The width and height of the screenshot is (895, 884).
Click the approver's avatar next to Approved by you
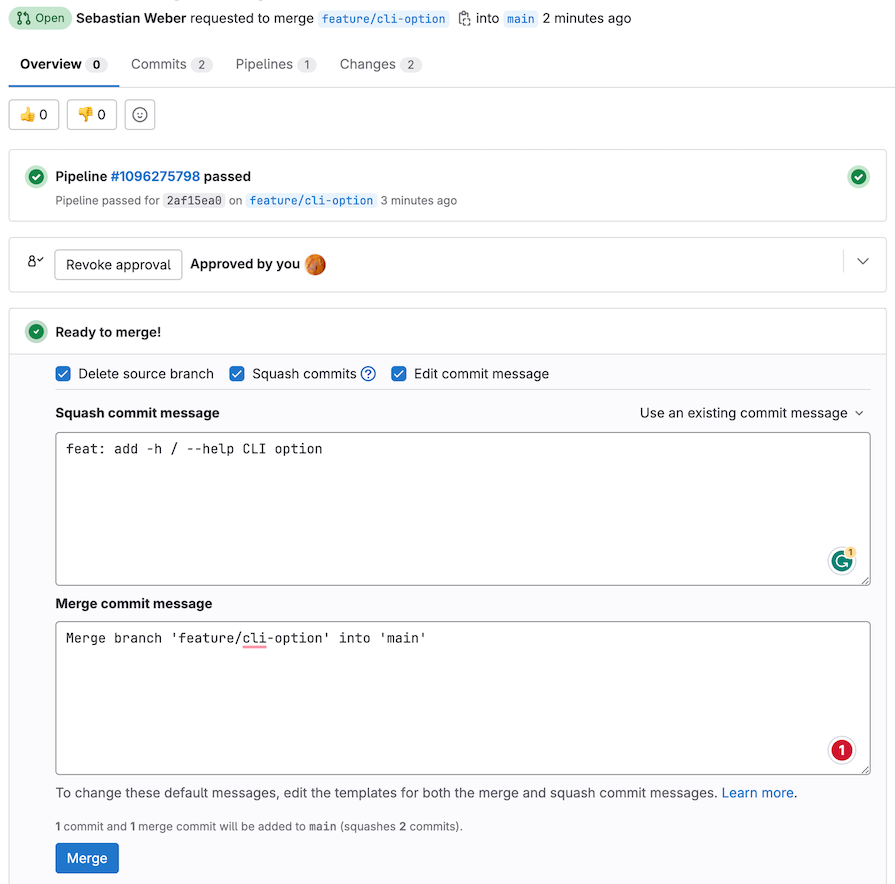[x=315, y=264]
